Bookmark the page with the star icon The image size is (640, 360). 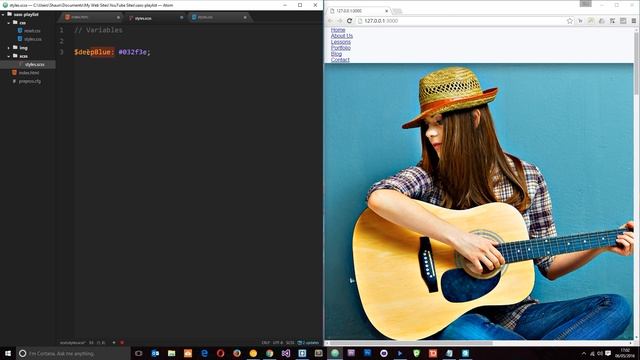(569, 21)
